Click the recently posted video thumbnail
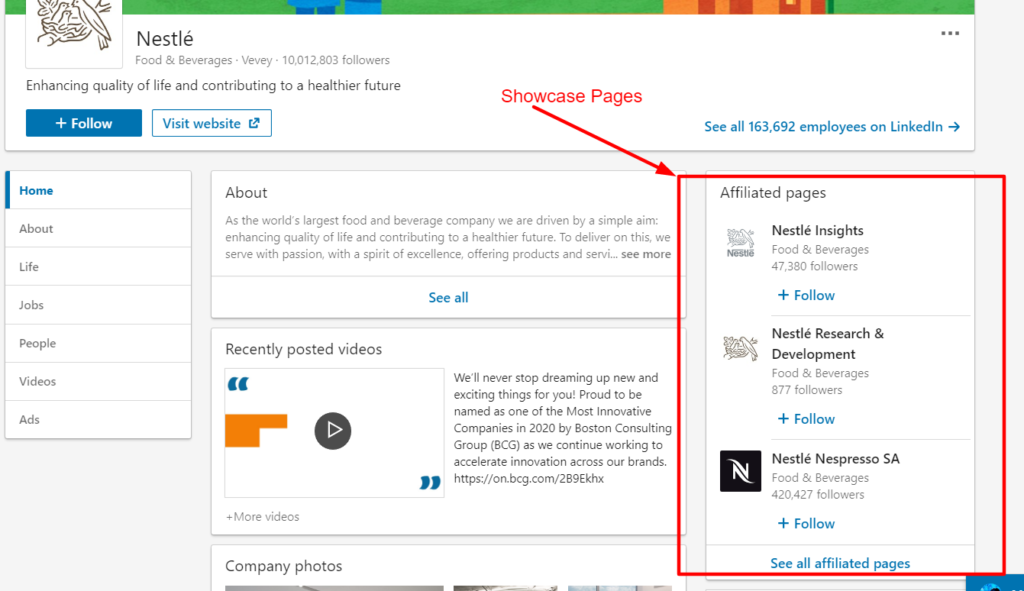Viewport: 1024px width, 591px height. tap(334, 433)
